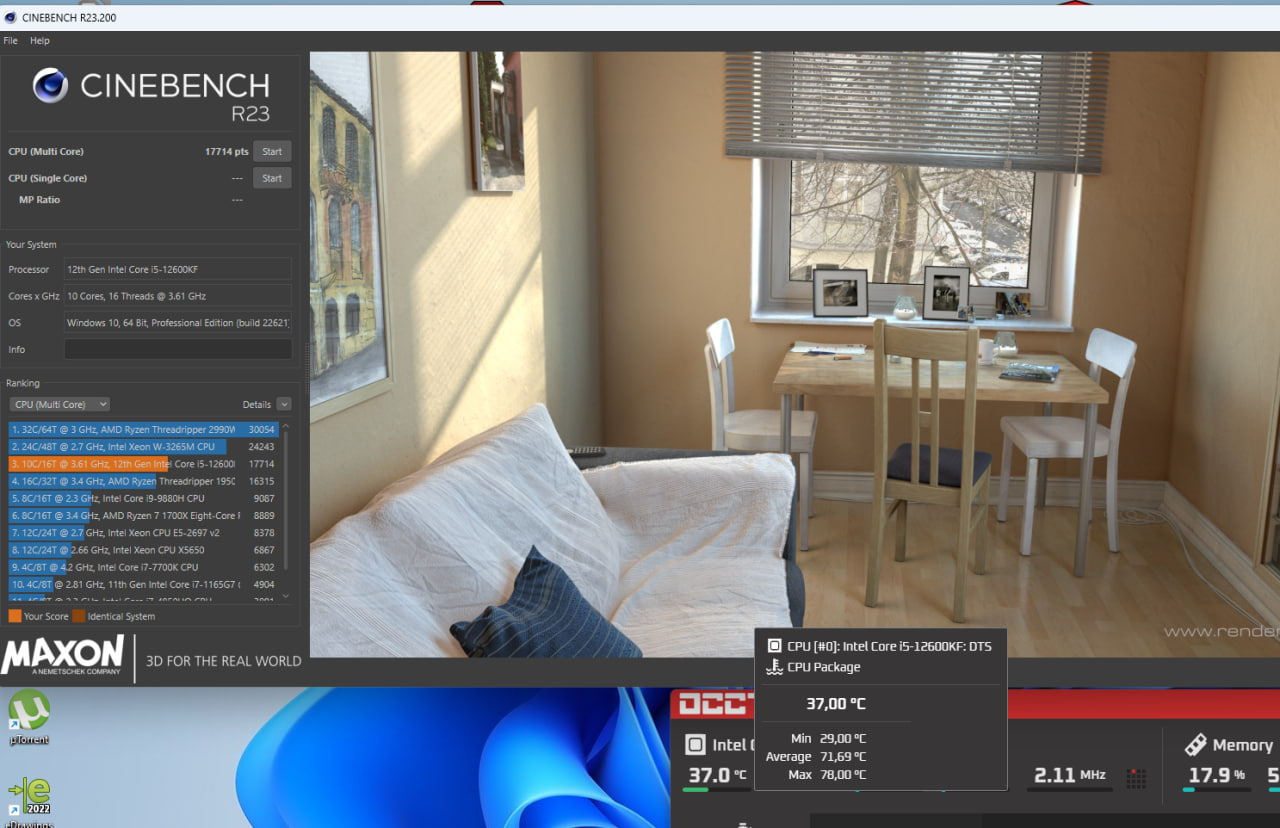Select the orange Core i5-12600 ranking row
Image resolution: width=1280 pixels, height=828 pixels.
pyautogui.click(x=142, y=464)
